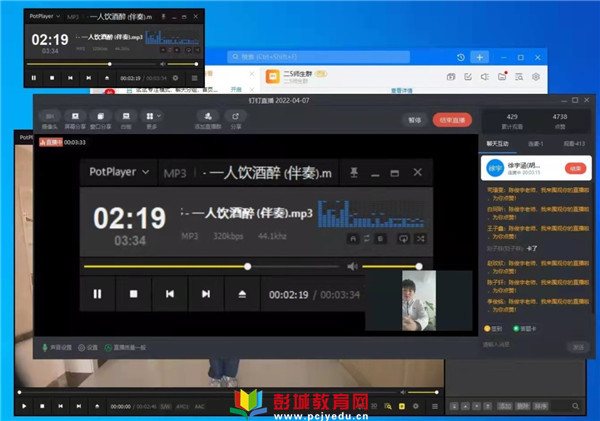
Task: Skip to next track in small top-left PotPlayer
Action: click(x=88, y=78)
